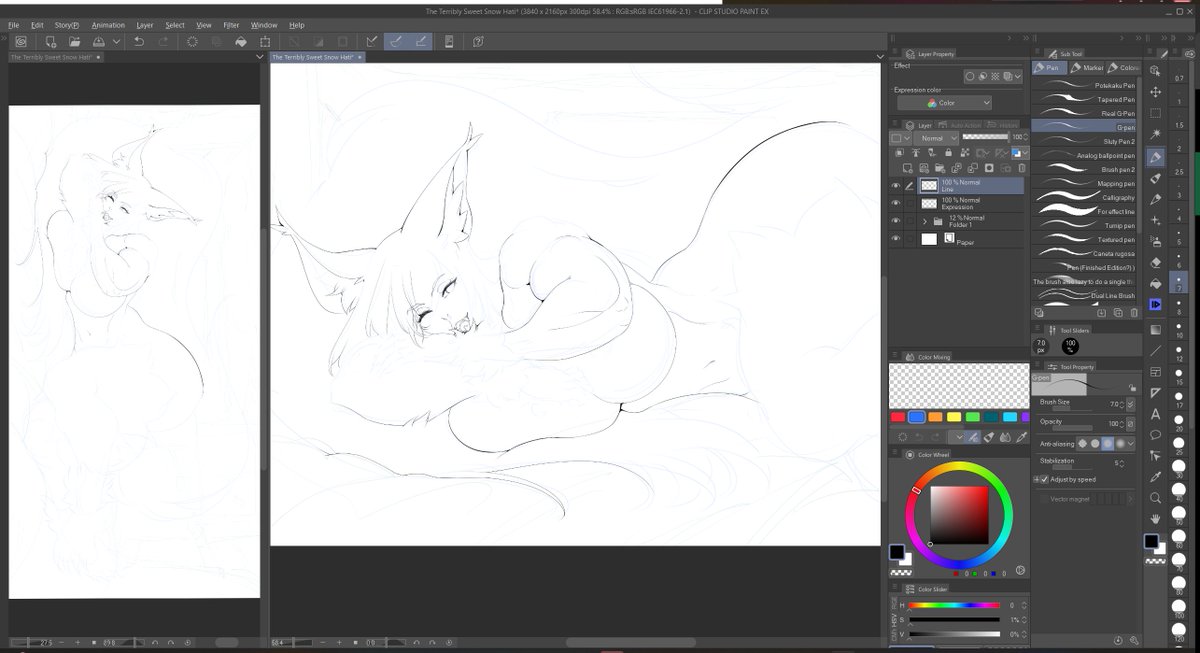The height and width of the screenshot is (653, 1200).
Task: Toggle transparent color swatch below color wheel
Action: (x=901, y=573)
